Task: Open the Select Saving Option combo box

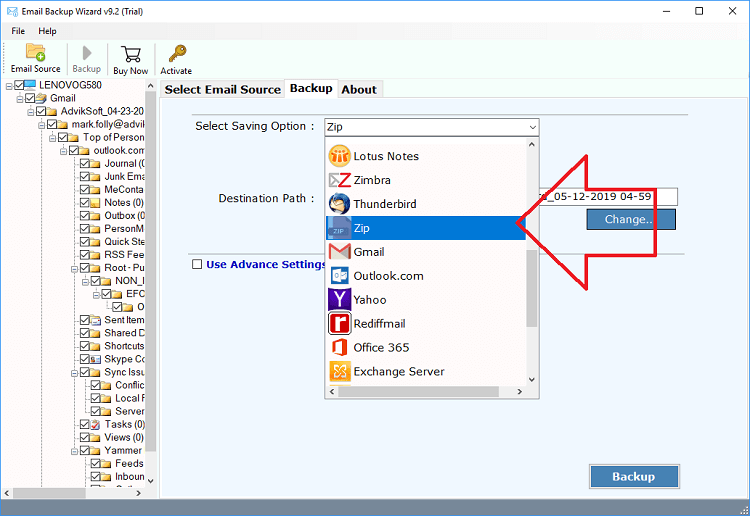Action: pos(431,127)
